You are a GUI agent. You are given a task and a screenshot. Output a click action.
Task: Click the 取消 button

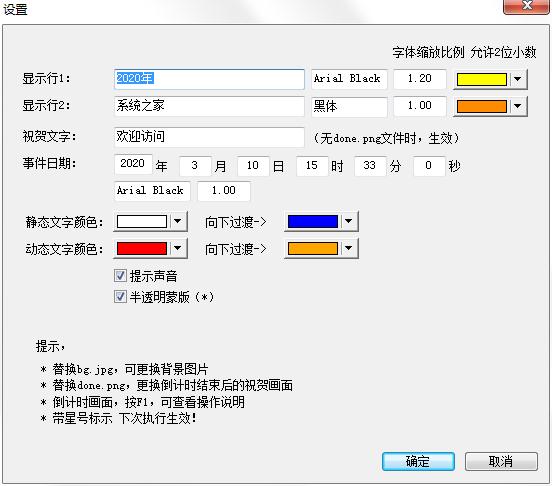tap(501, 461)
